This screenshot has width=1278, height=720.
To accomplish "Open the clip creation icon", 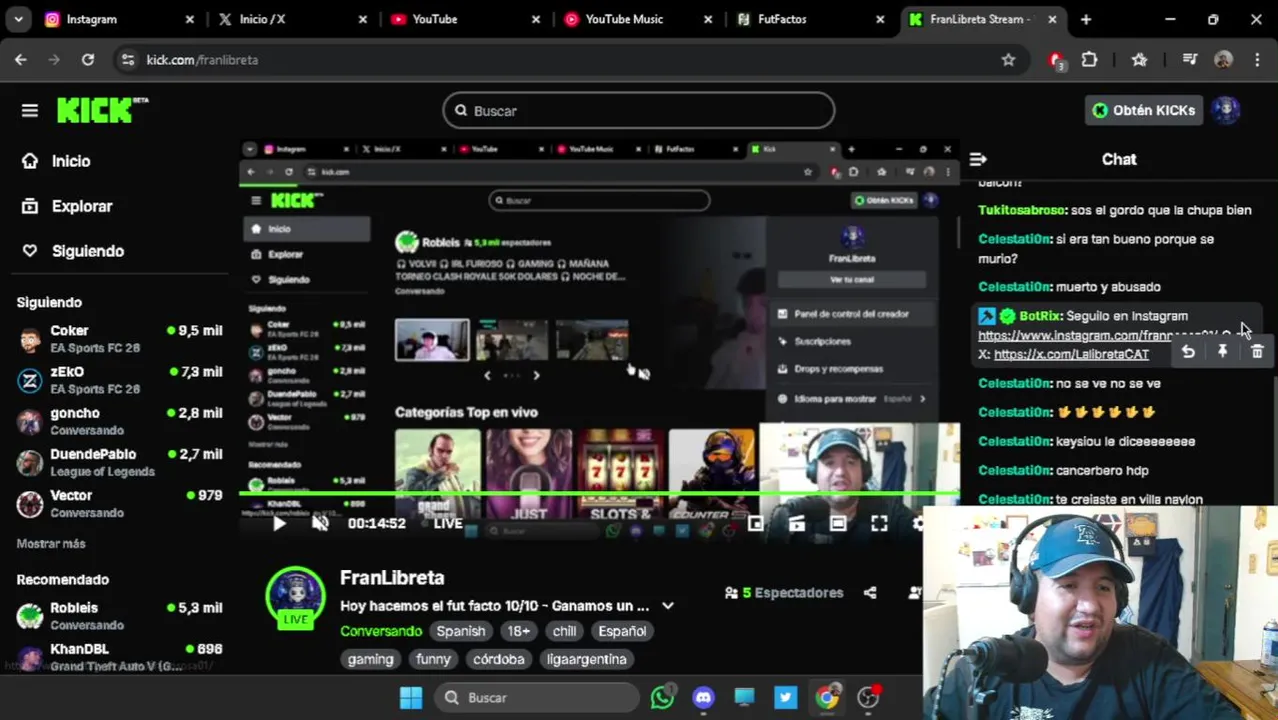I will (x=797, y=523).
